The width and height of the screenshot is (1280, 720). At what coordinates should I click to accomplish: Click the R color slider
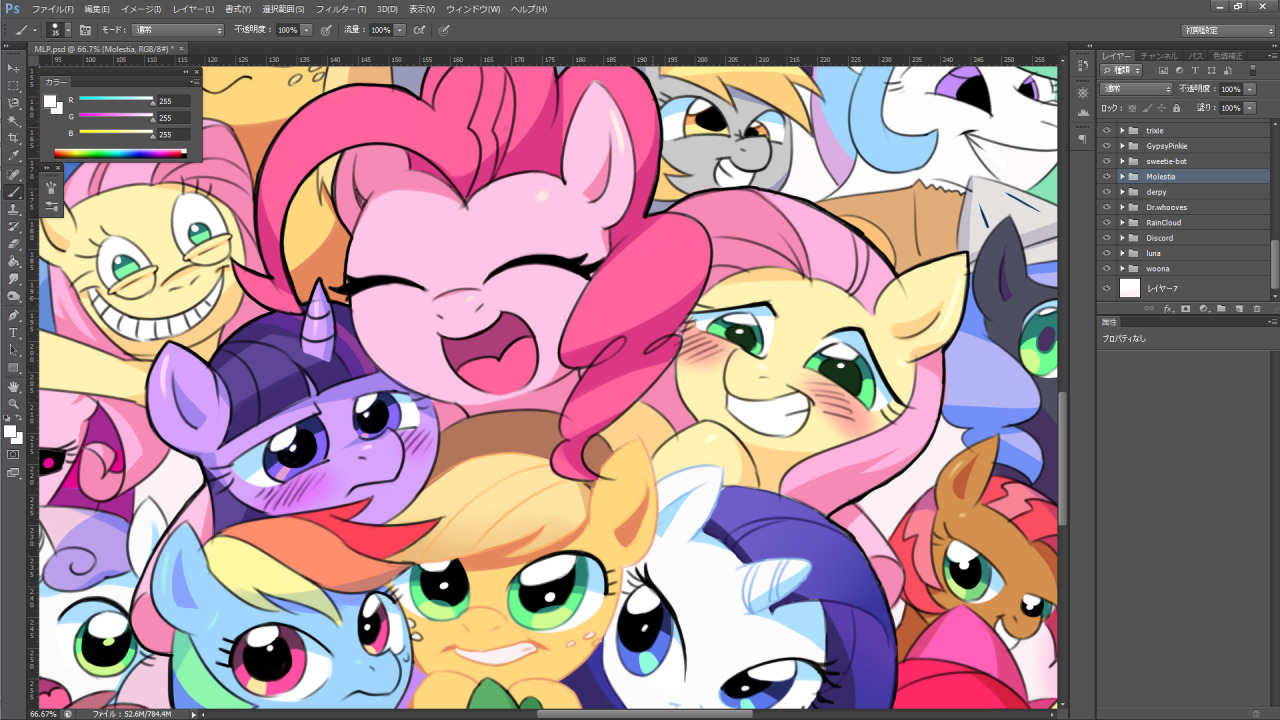click(x=116, y=100)
